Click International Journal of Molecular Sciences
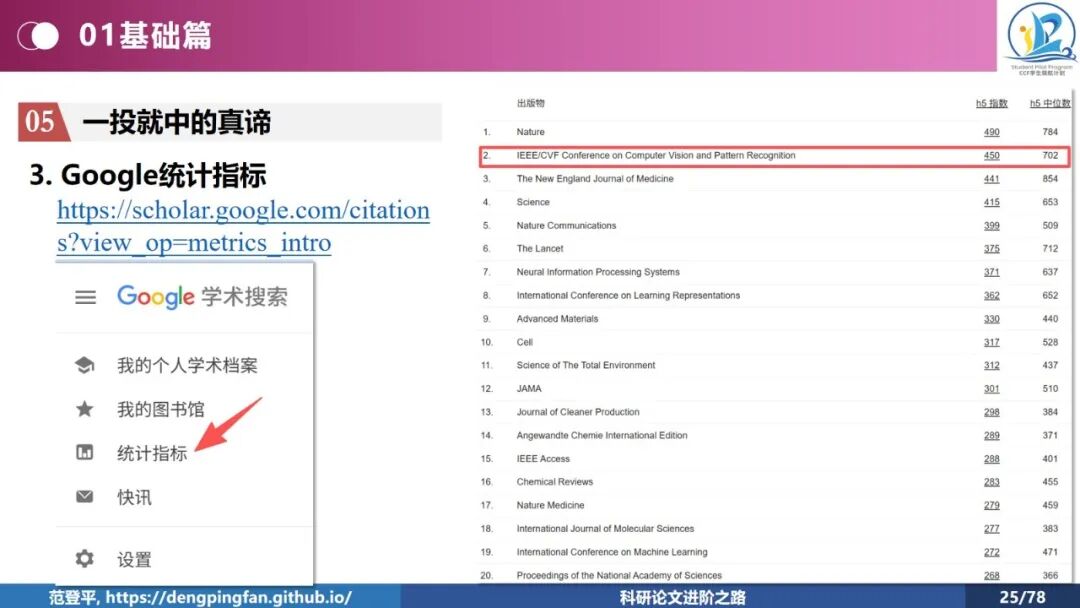Viewport: 1080px width, 608px height. (605, 529)
